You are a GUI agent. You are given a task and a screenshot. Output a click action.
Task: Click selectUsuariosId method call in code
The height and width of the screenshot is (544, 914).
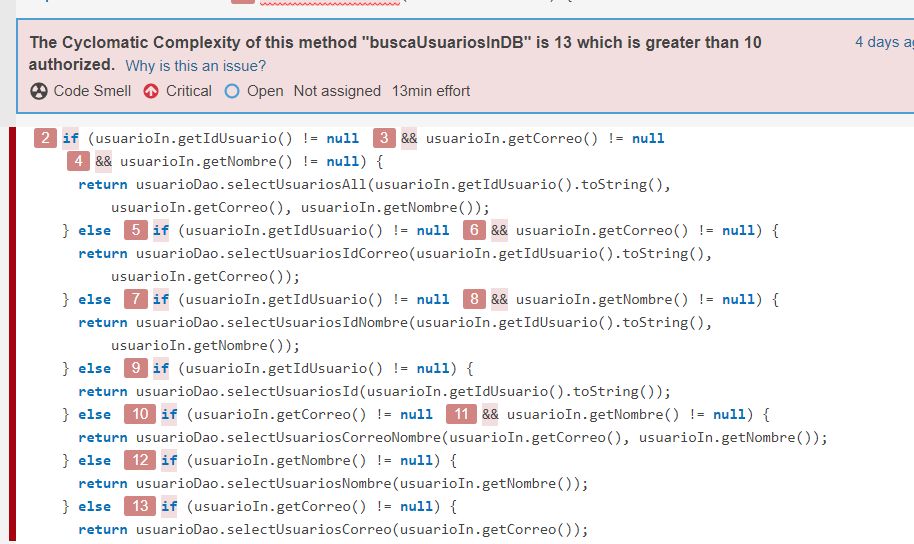(x=293, y=391)
